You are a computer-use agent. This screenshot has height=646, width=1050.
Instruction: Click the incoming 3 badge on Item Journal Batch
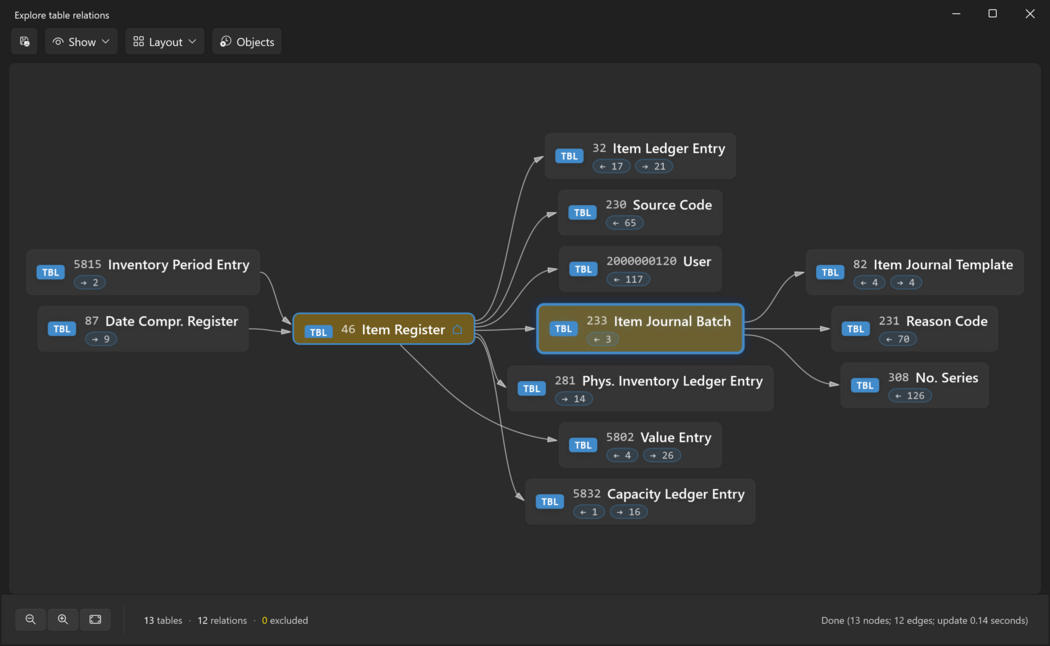tap(603, 339)
